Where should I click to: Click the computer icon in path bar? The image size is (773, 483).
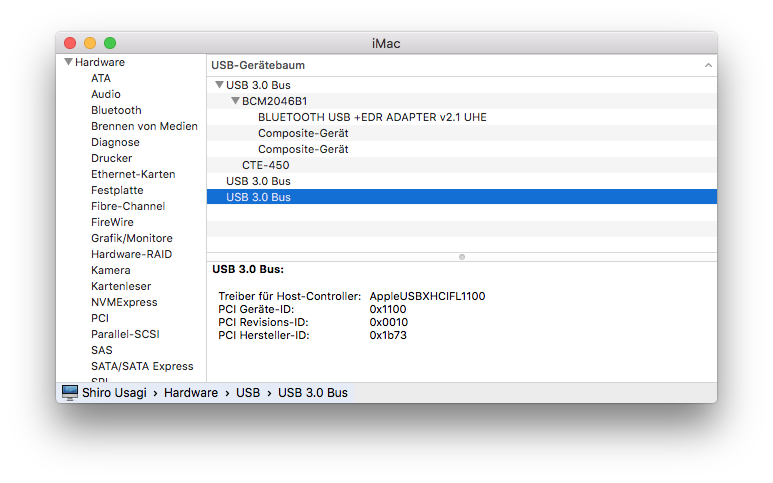(70, 393)
